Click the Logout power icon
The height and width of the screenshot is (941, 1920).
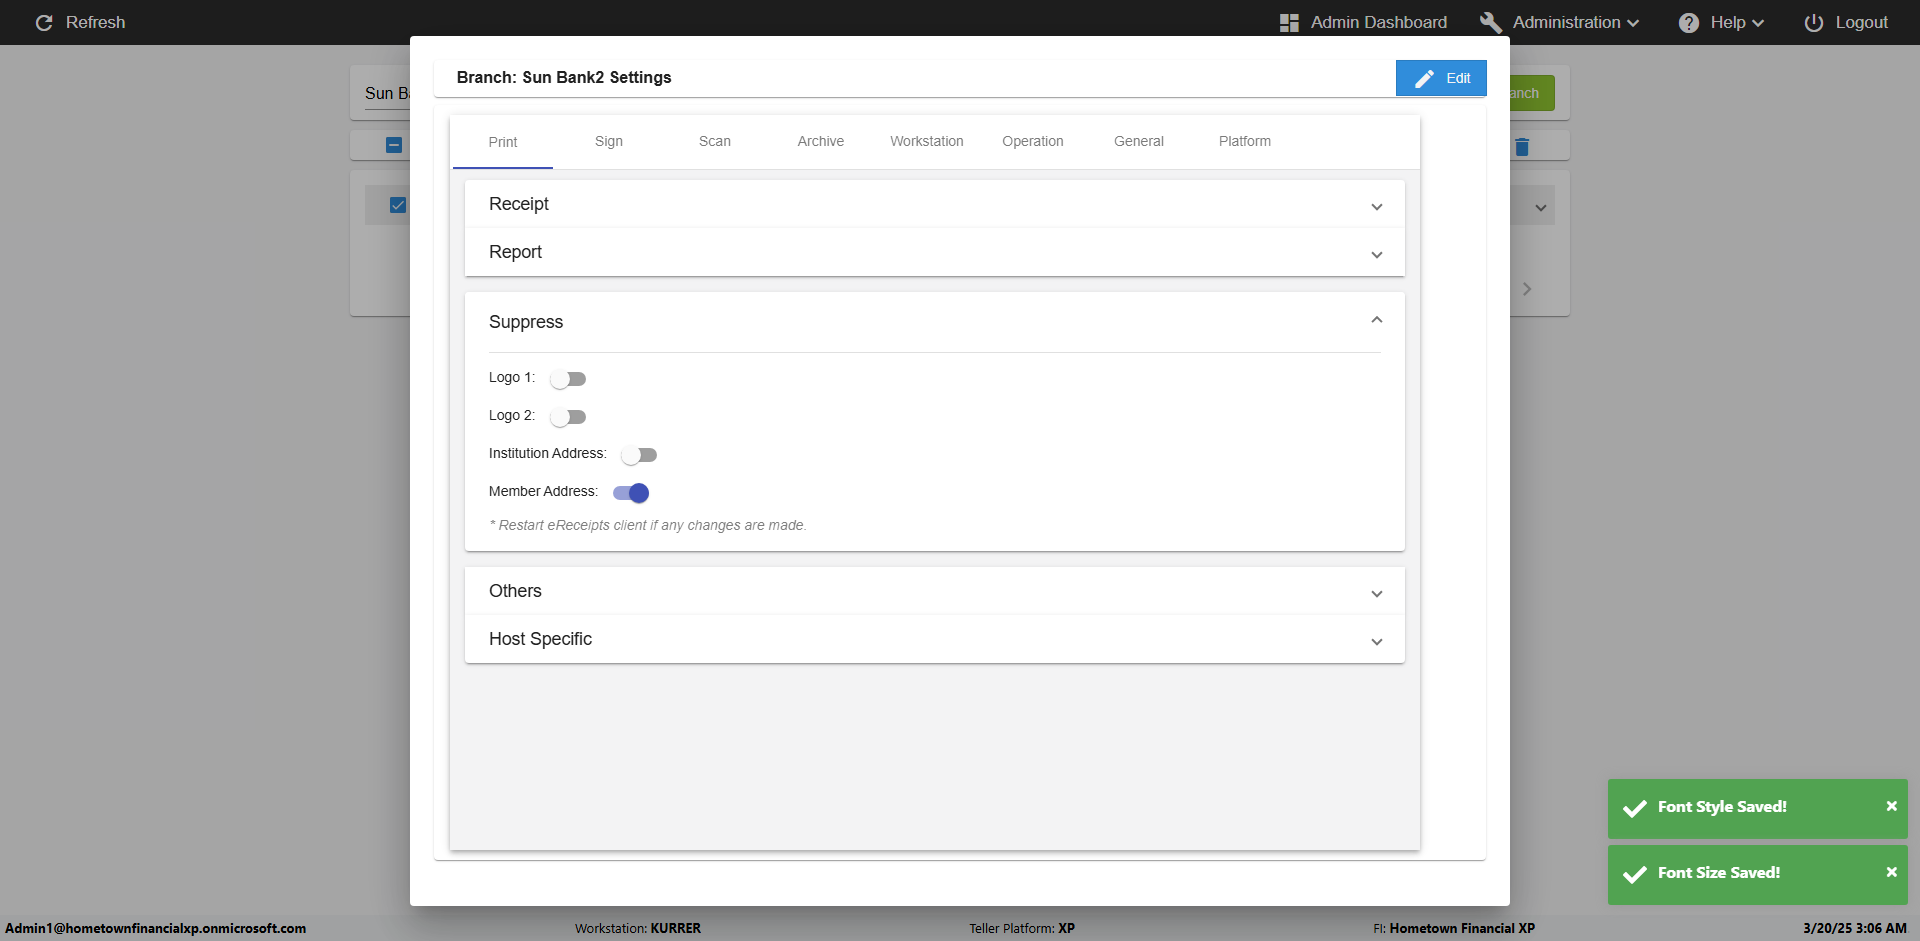tap(1813, 22)
